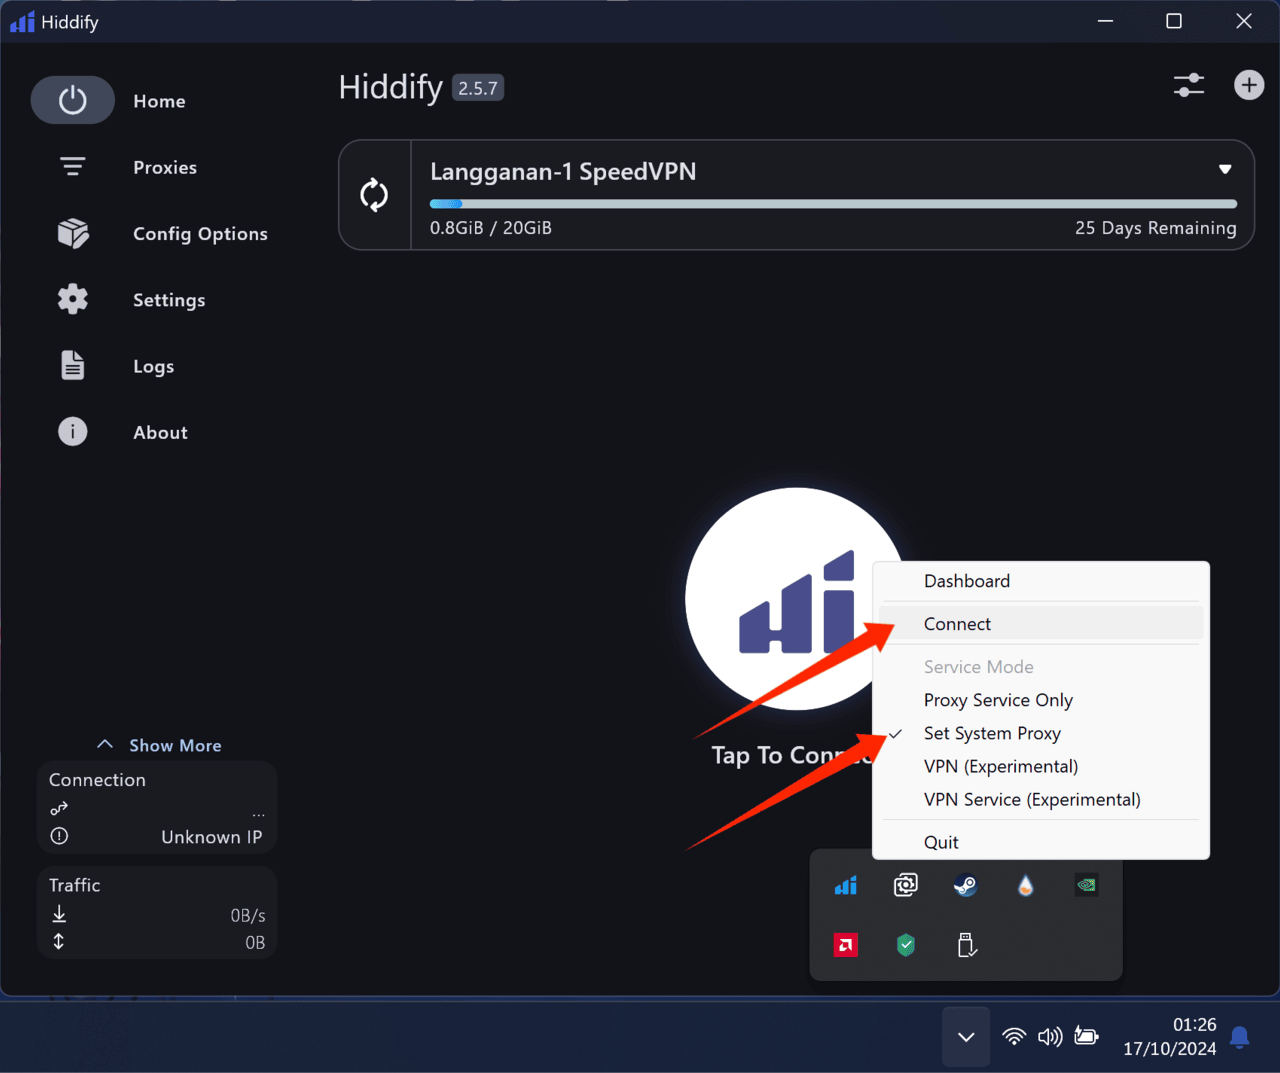
Task: Switch to the Proxies page label
Action: [x=165, y=167]
